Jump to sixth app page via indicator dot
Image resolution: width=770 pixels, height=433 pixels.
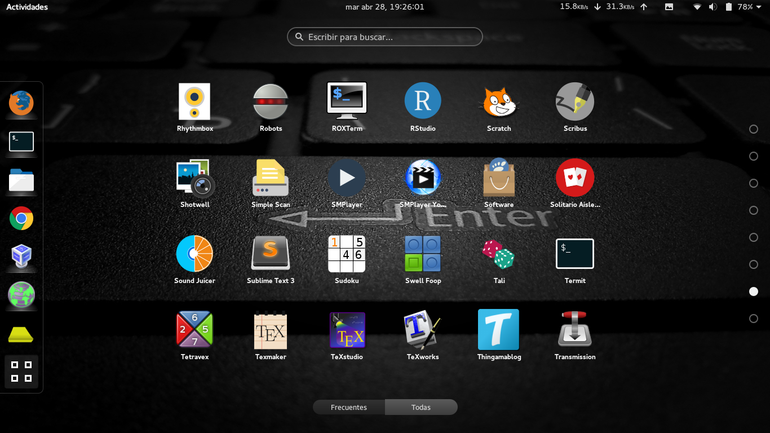[753, 265]
